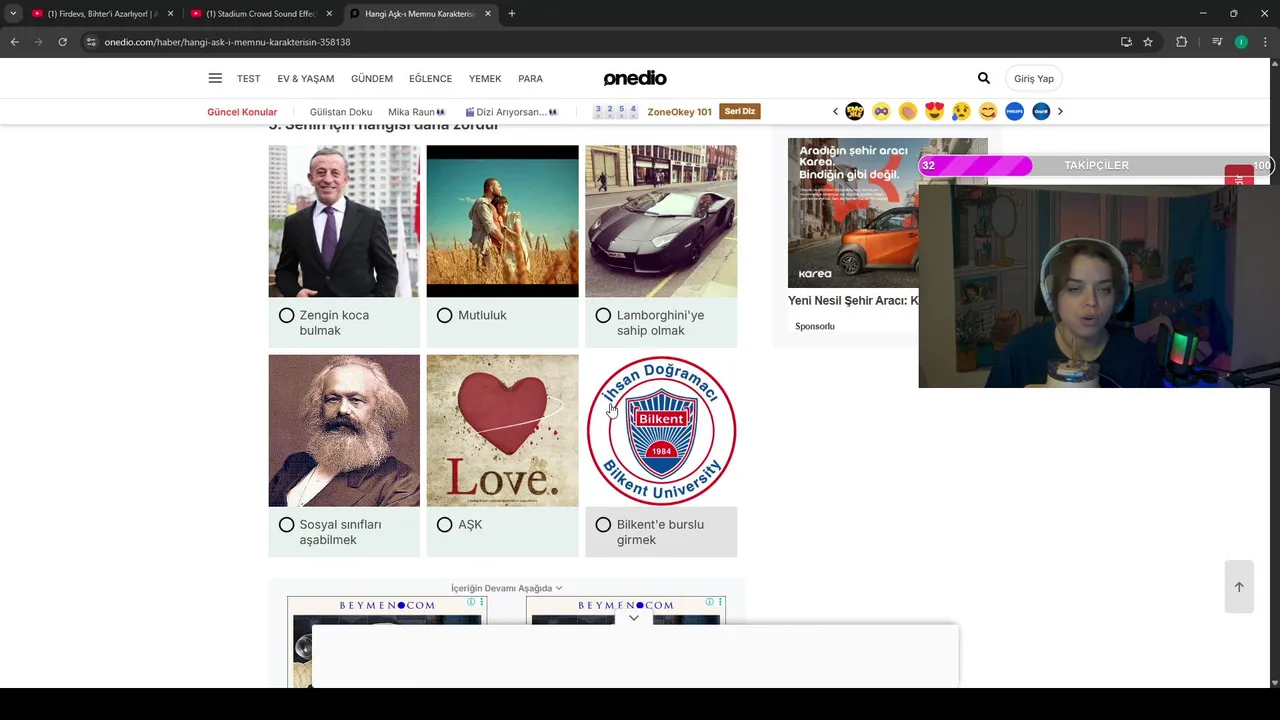Select the AŞK radio option
1280x720 pixels.
444,525
